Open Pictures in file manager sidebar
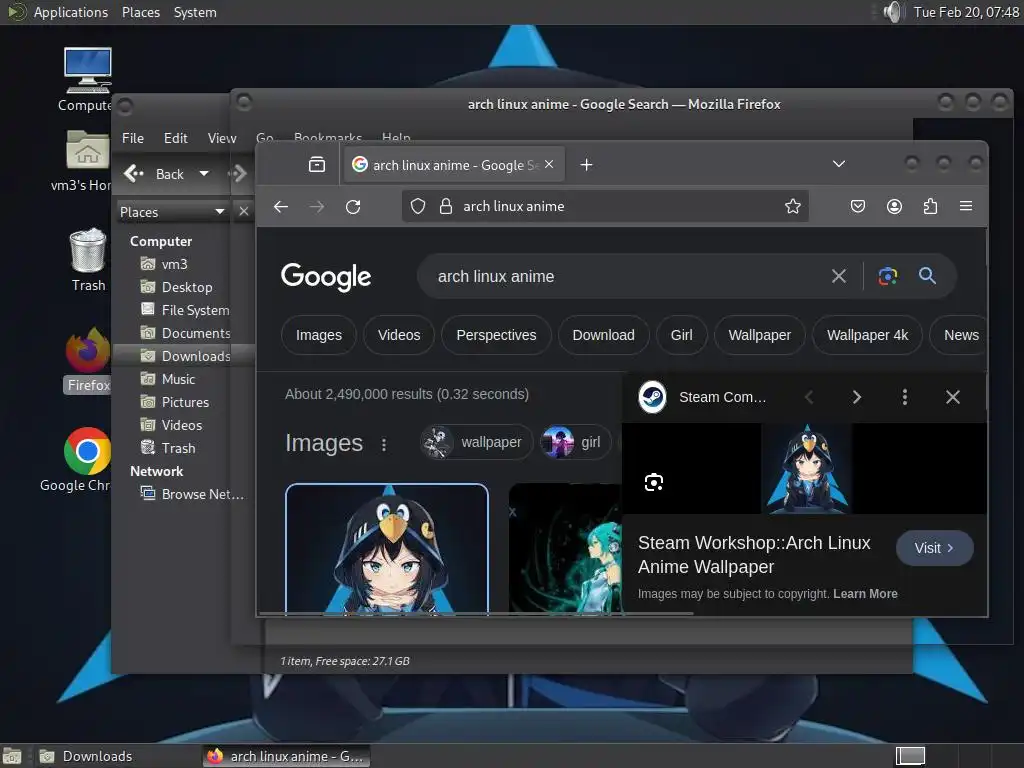1024x768 pixels. pyautogui.click(x=185, y=402)
